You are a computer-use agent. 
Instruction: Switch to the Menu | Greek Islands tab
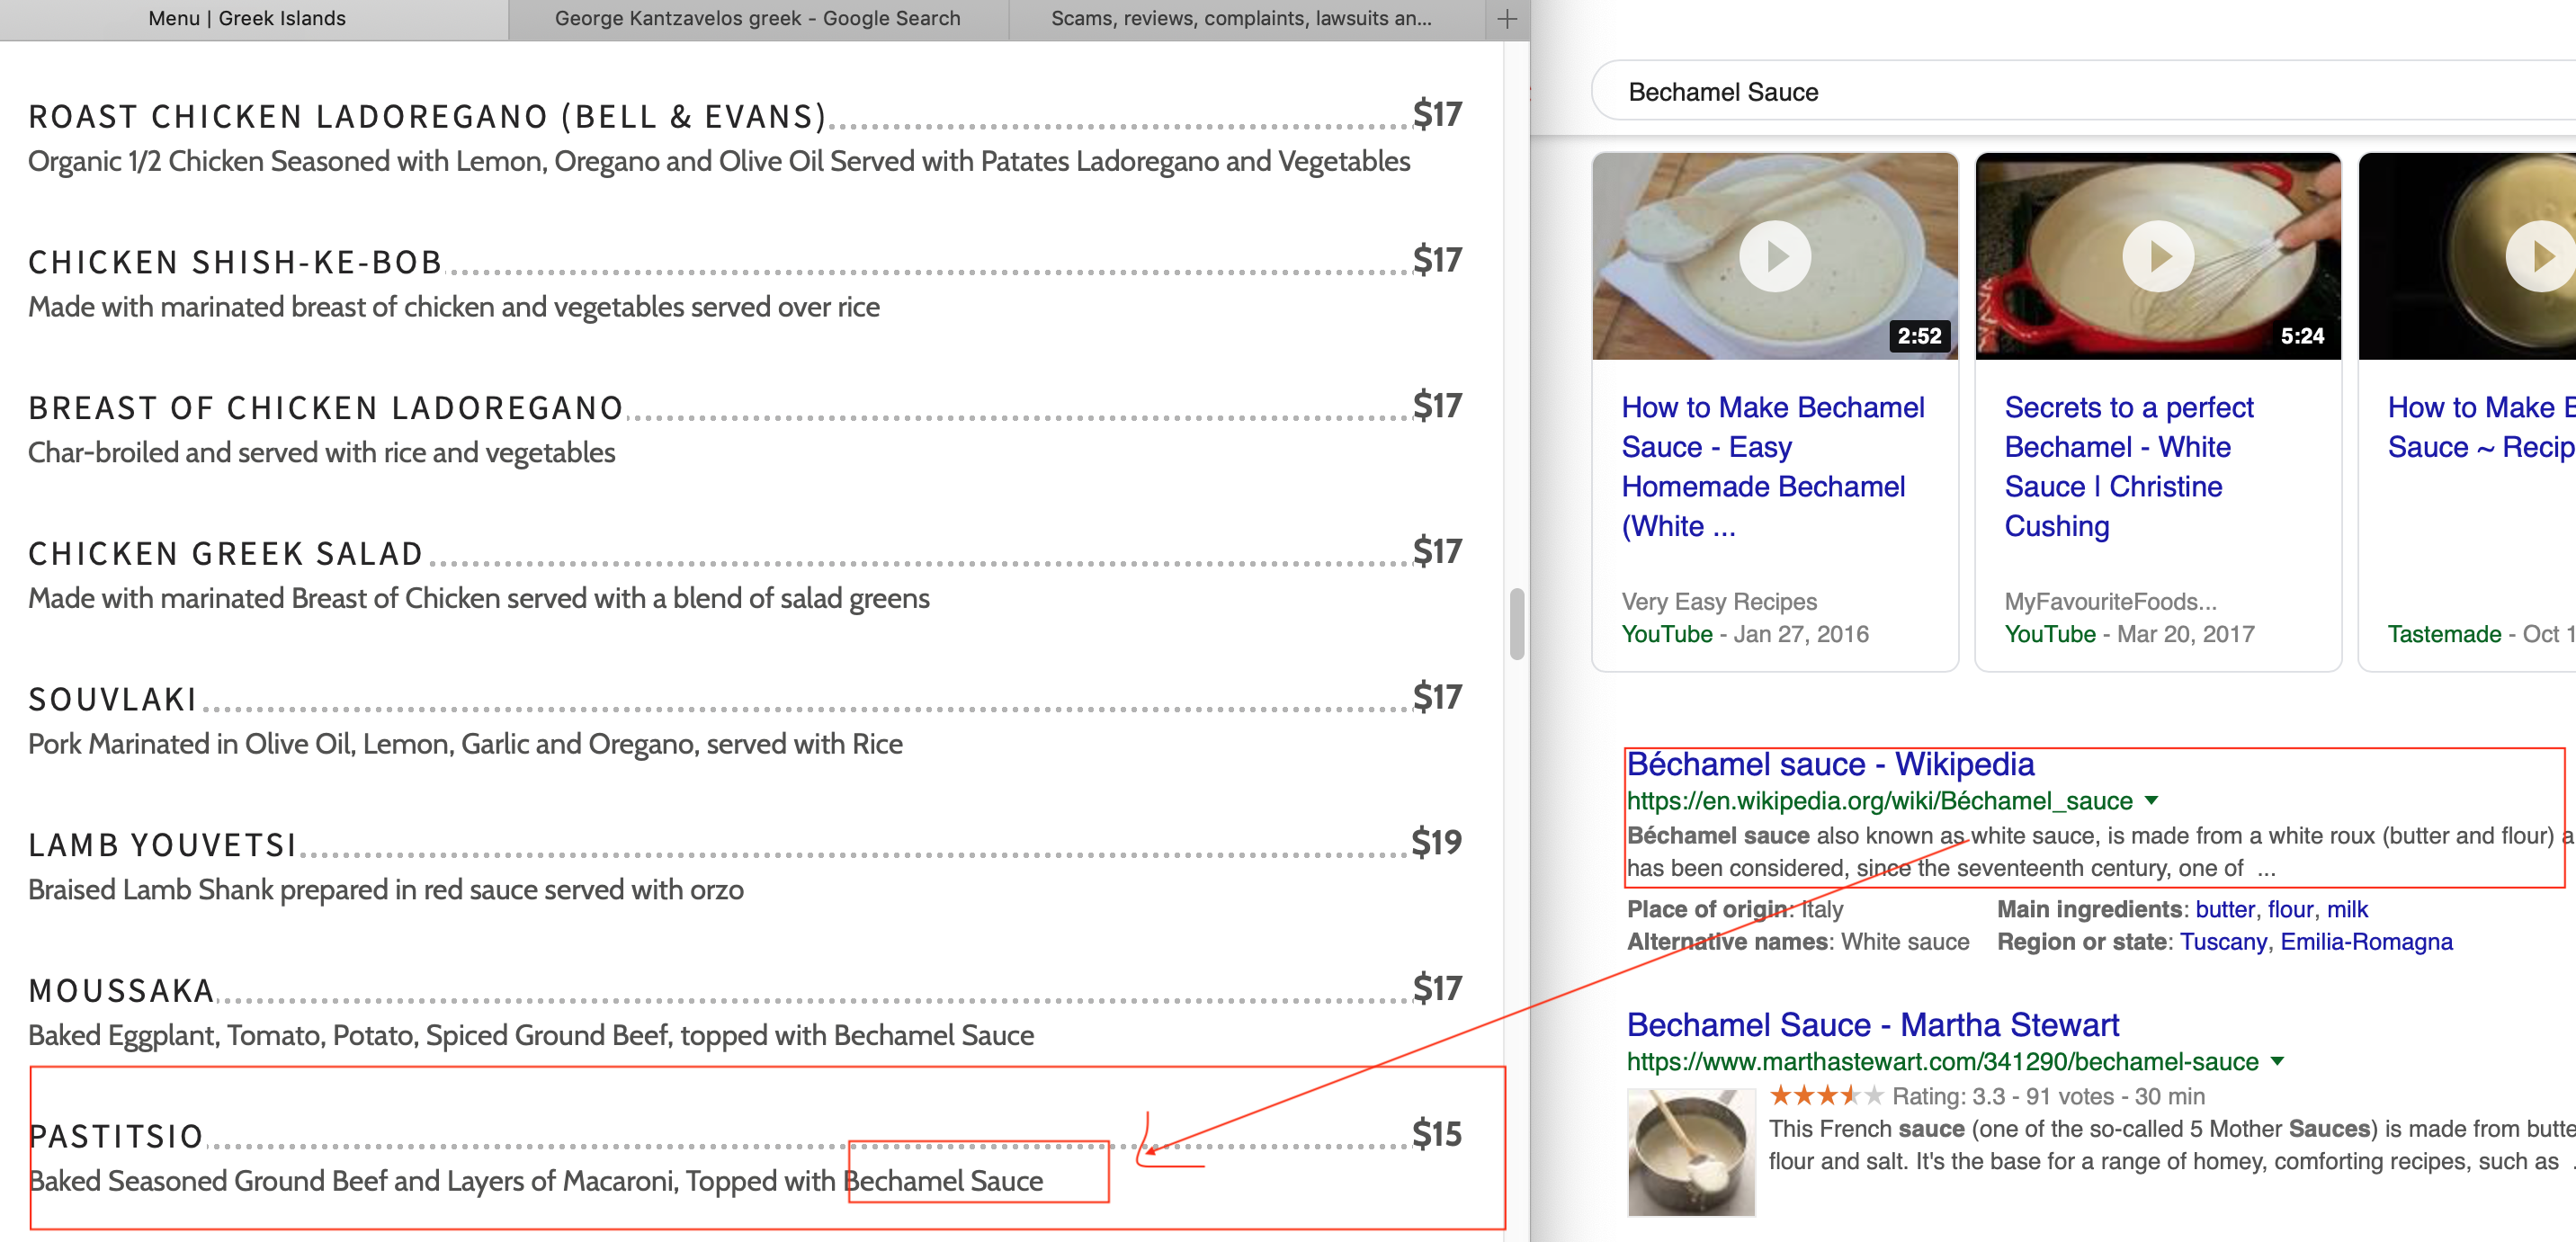[247, 18]
